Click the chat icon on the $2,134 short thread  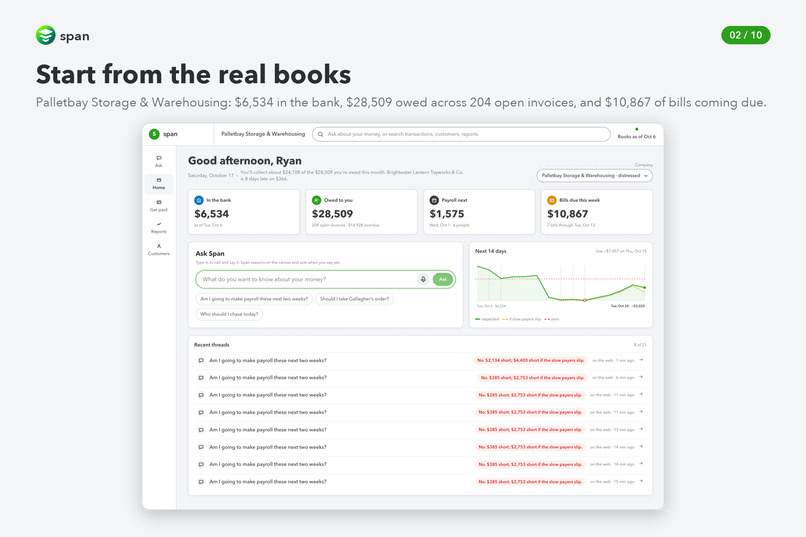tap(201, 361)
